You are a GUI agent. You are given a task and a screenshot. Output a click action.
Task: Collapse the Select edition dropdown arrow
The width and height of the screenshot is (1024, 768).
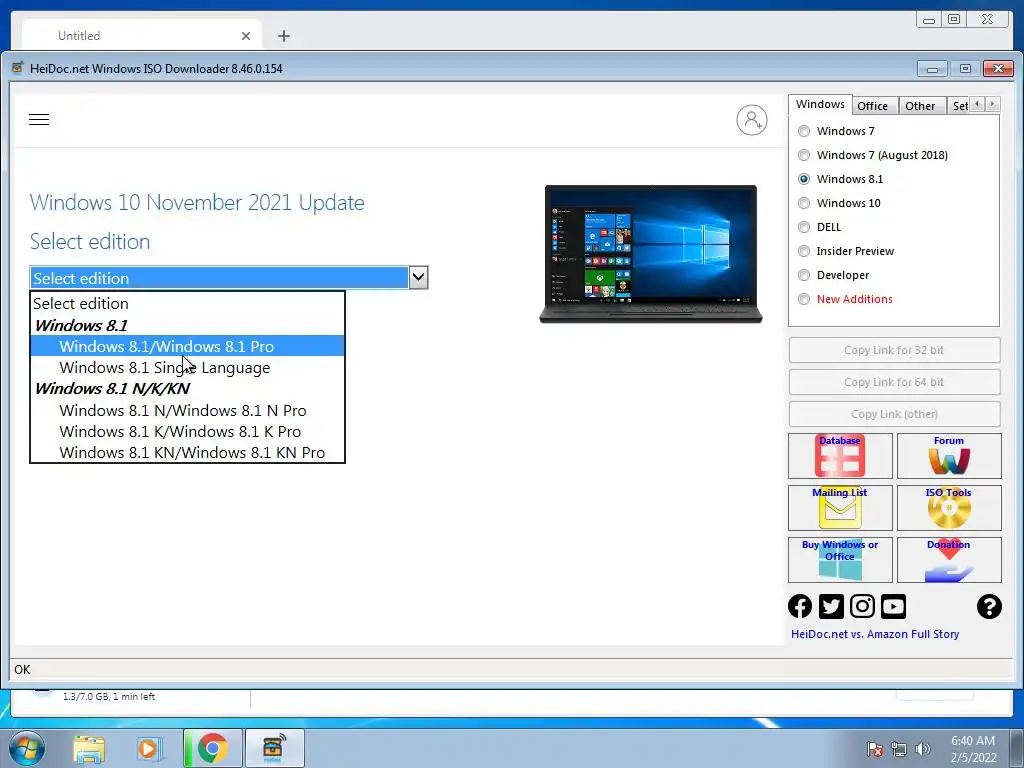click(418, 278)
